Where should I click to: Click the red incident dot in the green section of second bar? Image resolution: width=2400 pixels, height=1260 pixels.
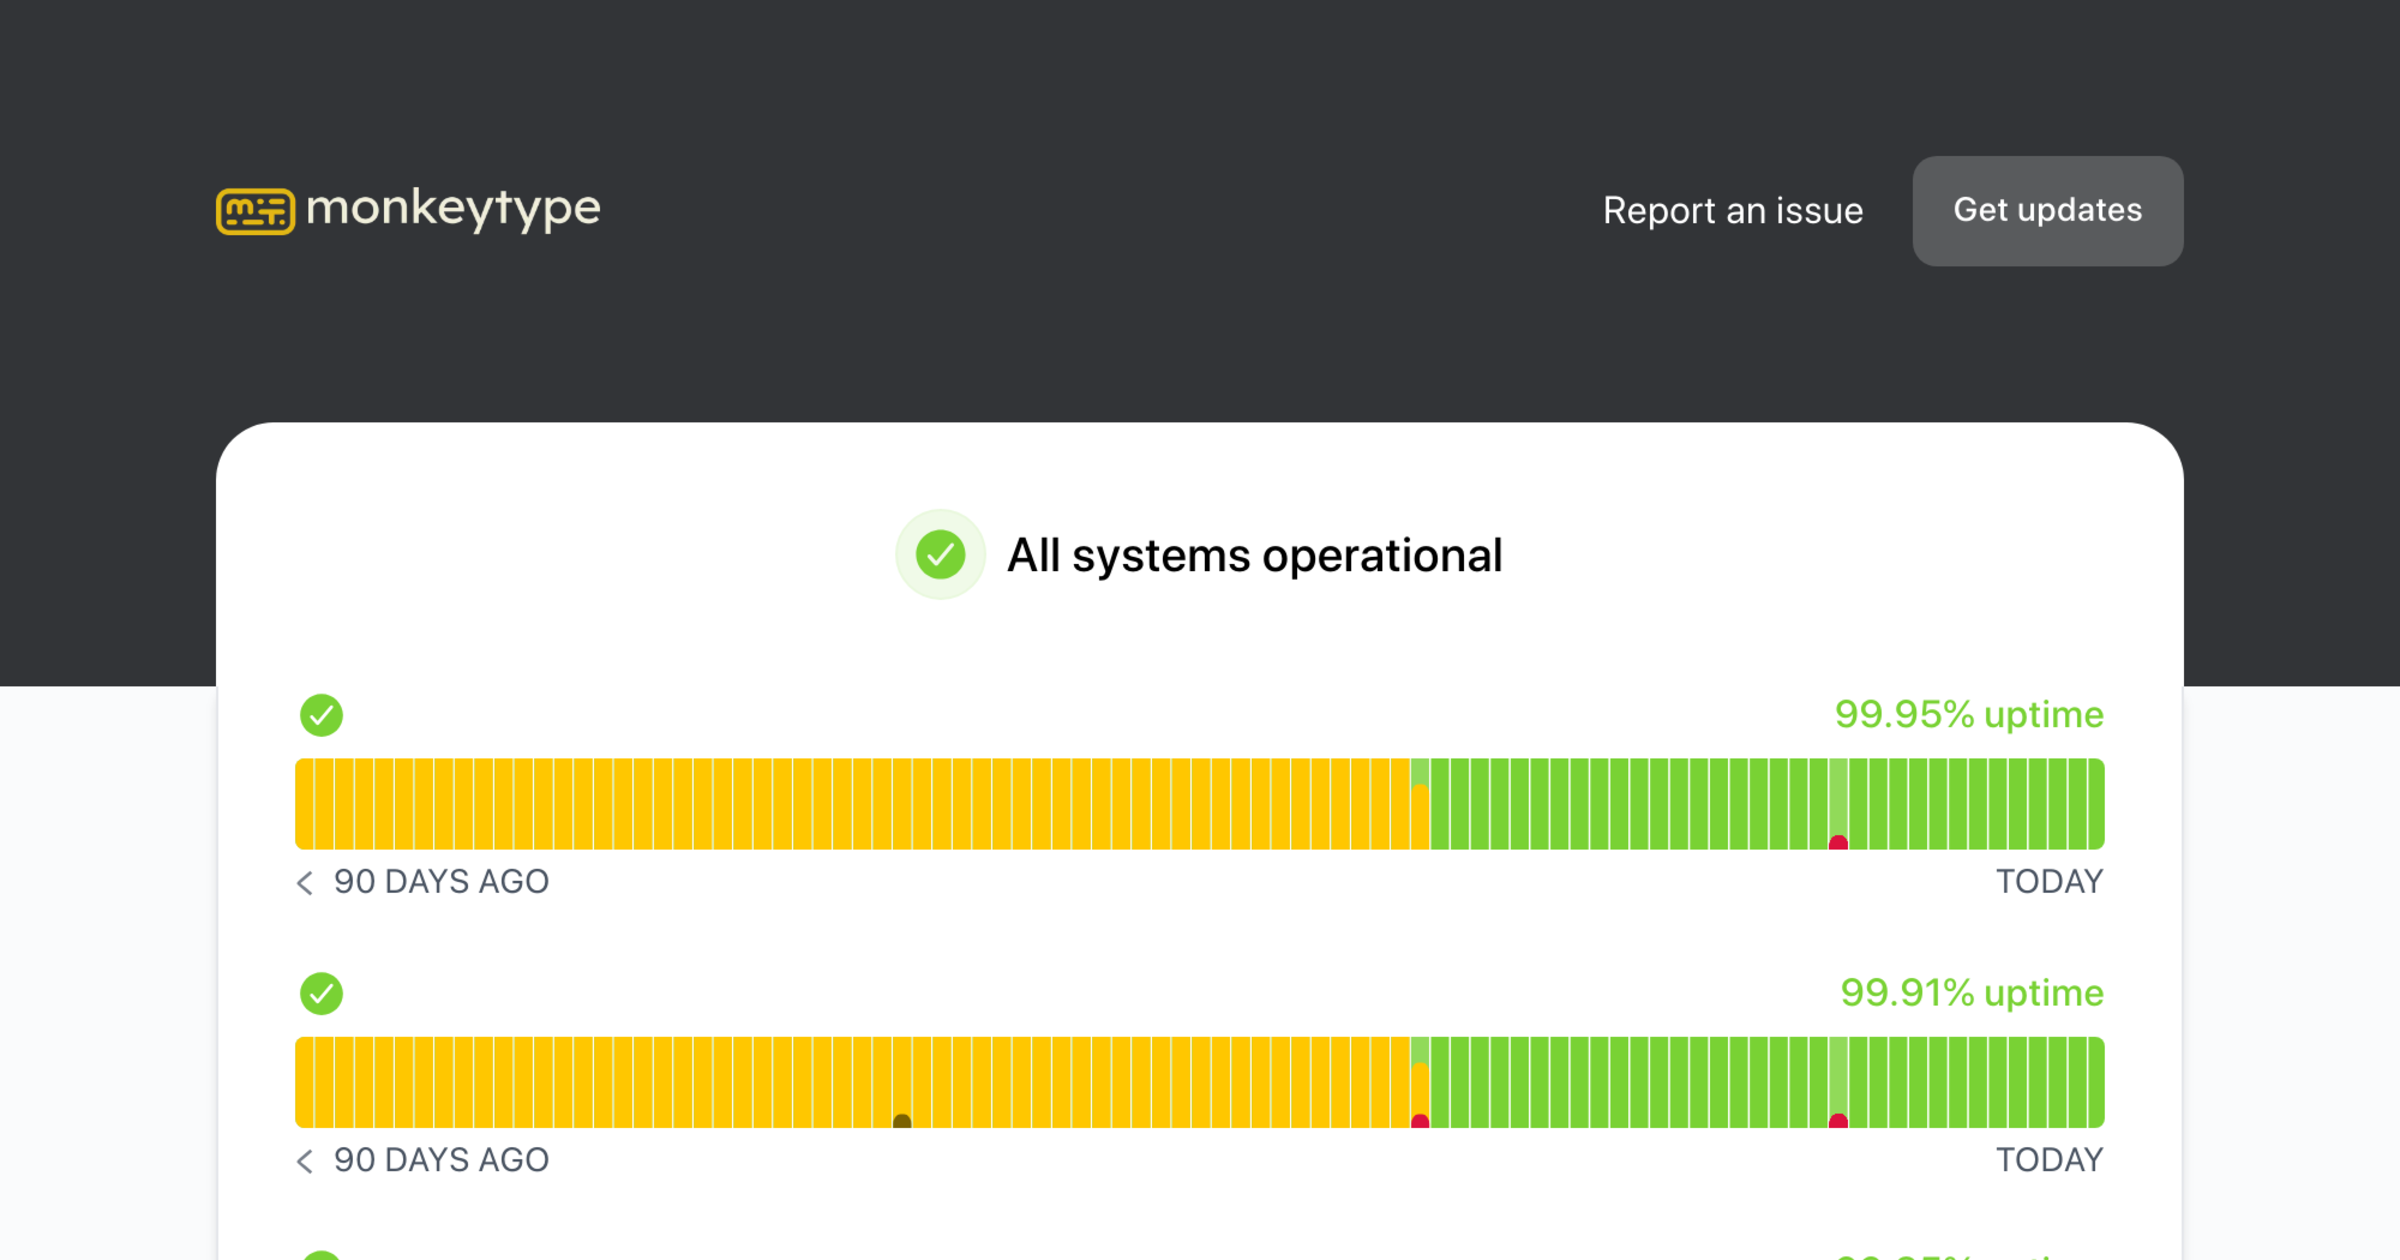(1838, 1121)
